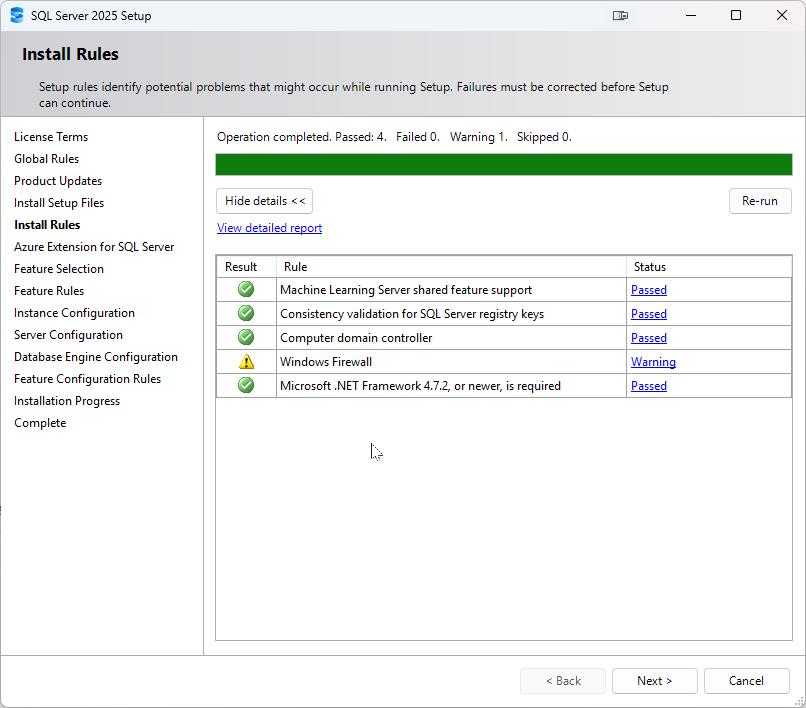
Task: Select Server Configuration step
Action: coord(68,335)
